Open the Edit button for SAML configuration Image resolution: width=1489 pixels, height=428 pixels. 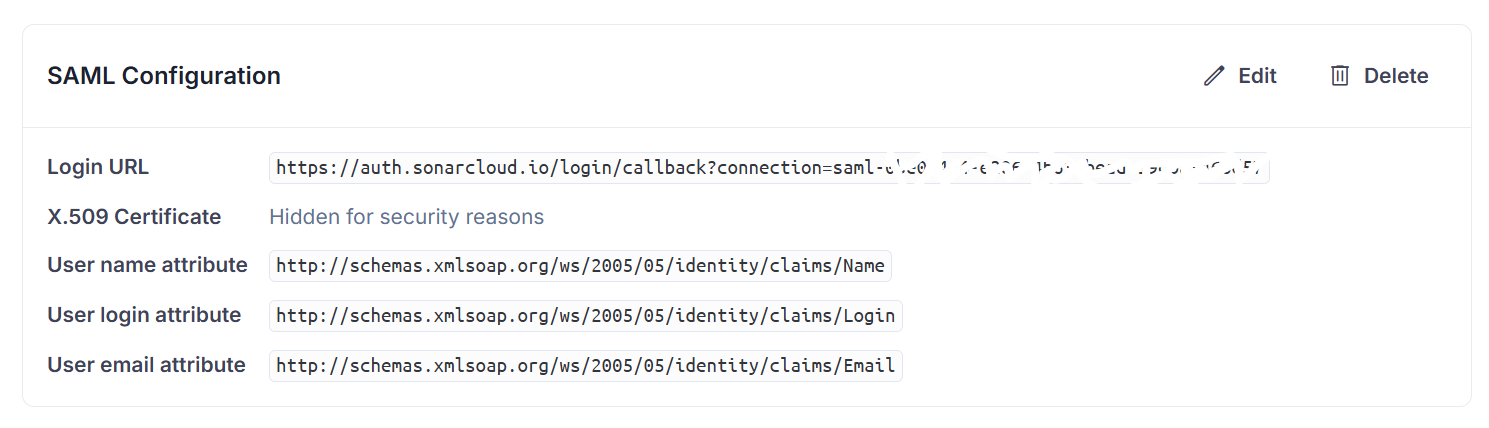[x=1240, y=76]
